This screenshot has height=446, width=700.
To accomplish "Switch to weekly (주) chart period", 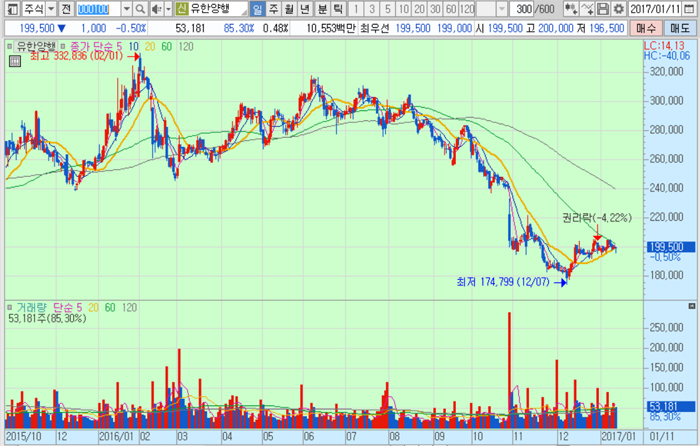I will tap(273, 9).
